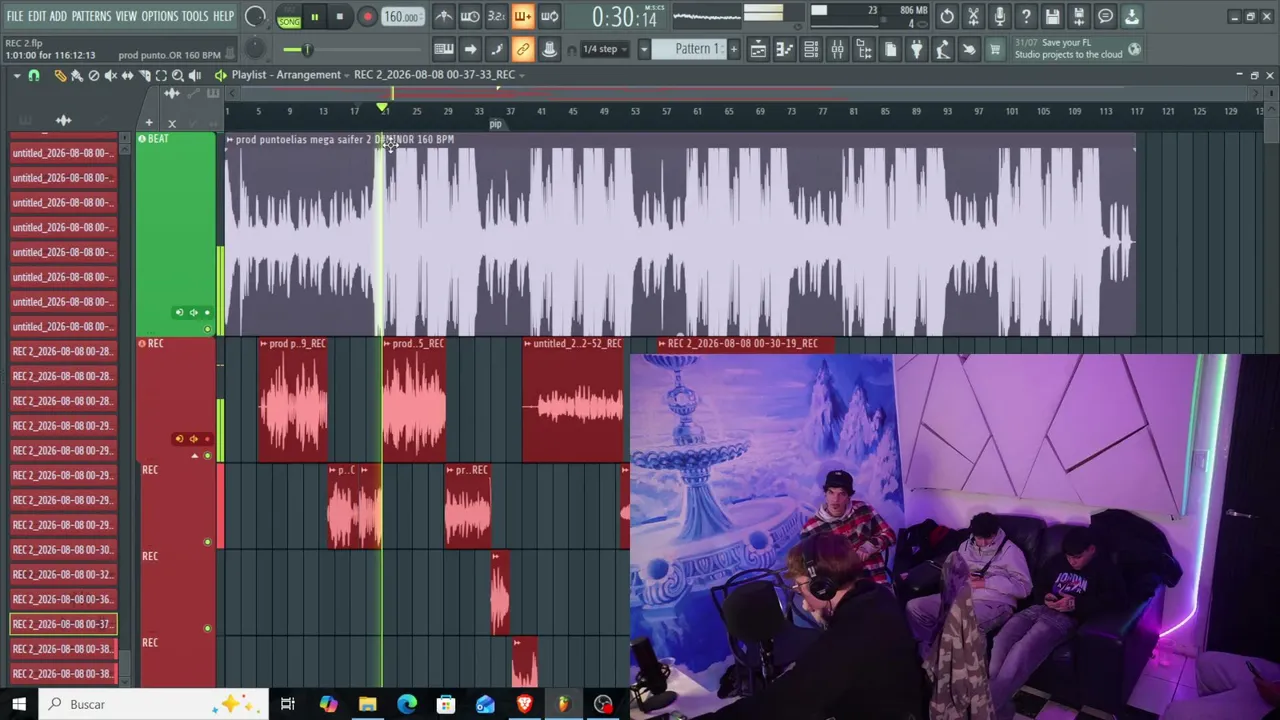Image resolution: width=1280 pixels, height=720 pixels.
Task: Toggle the Select tool in Playlist toolbar
Action: click(161, 75)
